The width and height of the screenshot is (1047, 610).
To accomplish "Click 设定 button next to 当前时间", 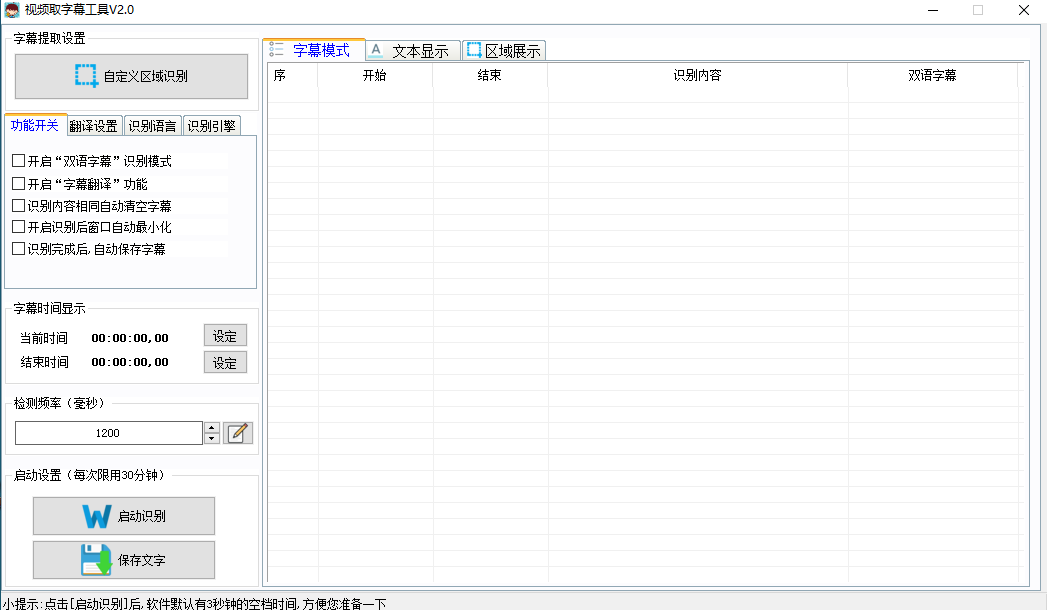I will pos(225,336).
